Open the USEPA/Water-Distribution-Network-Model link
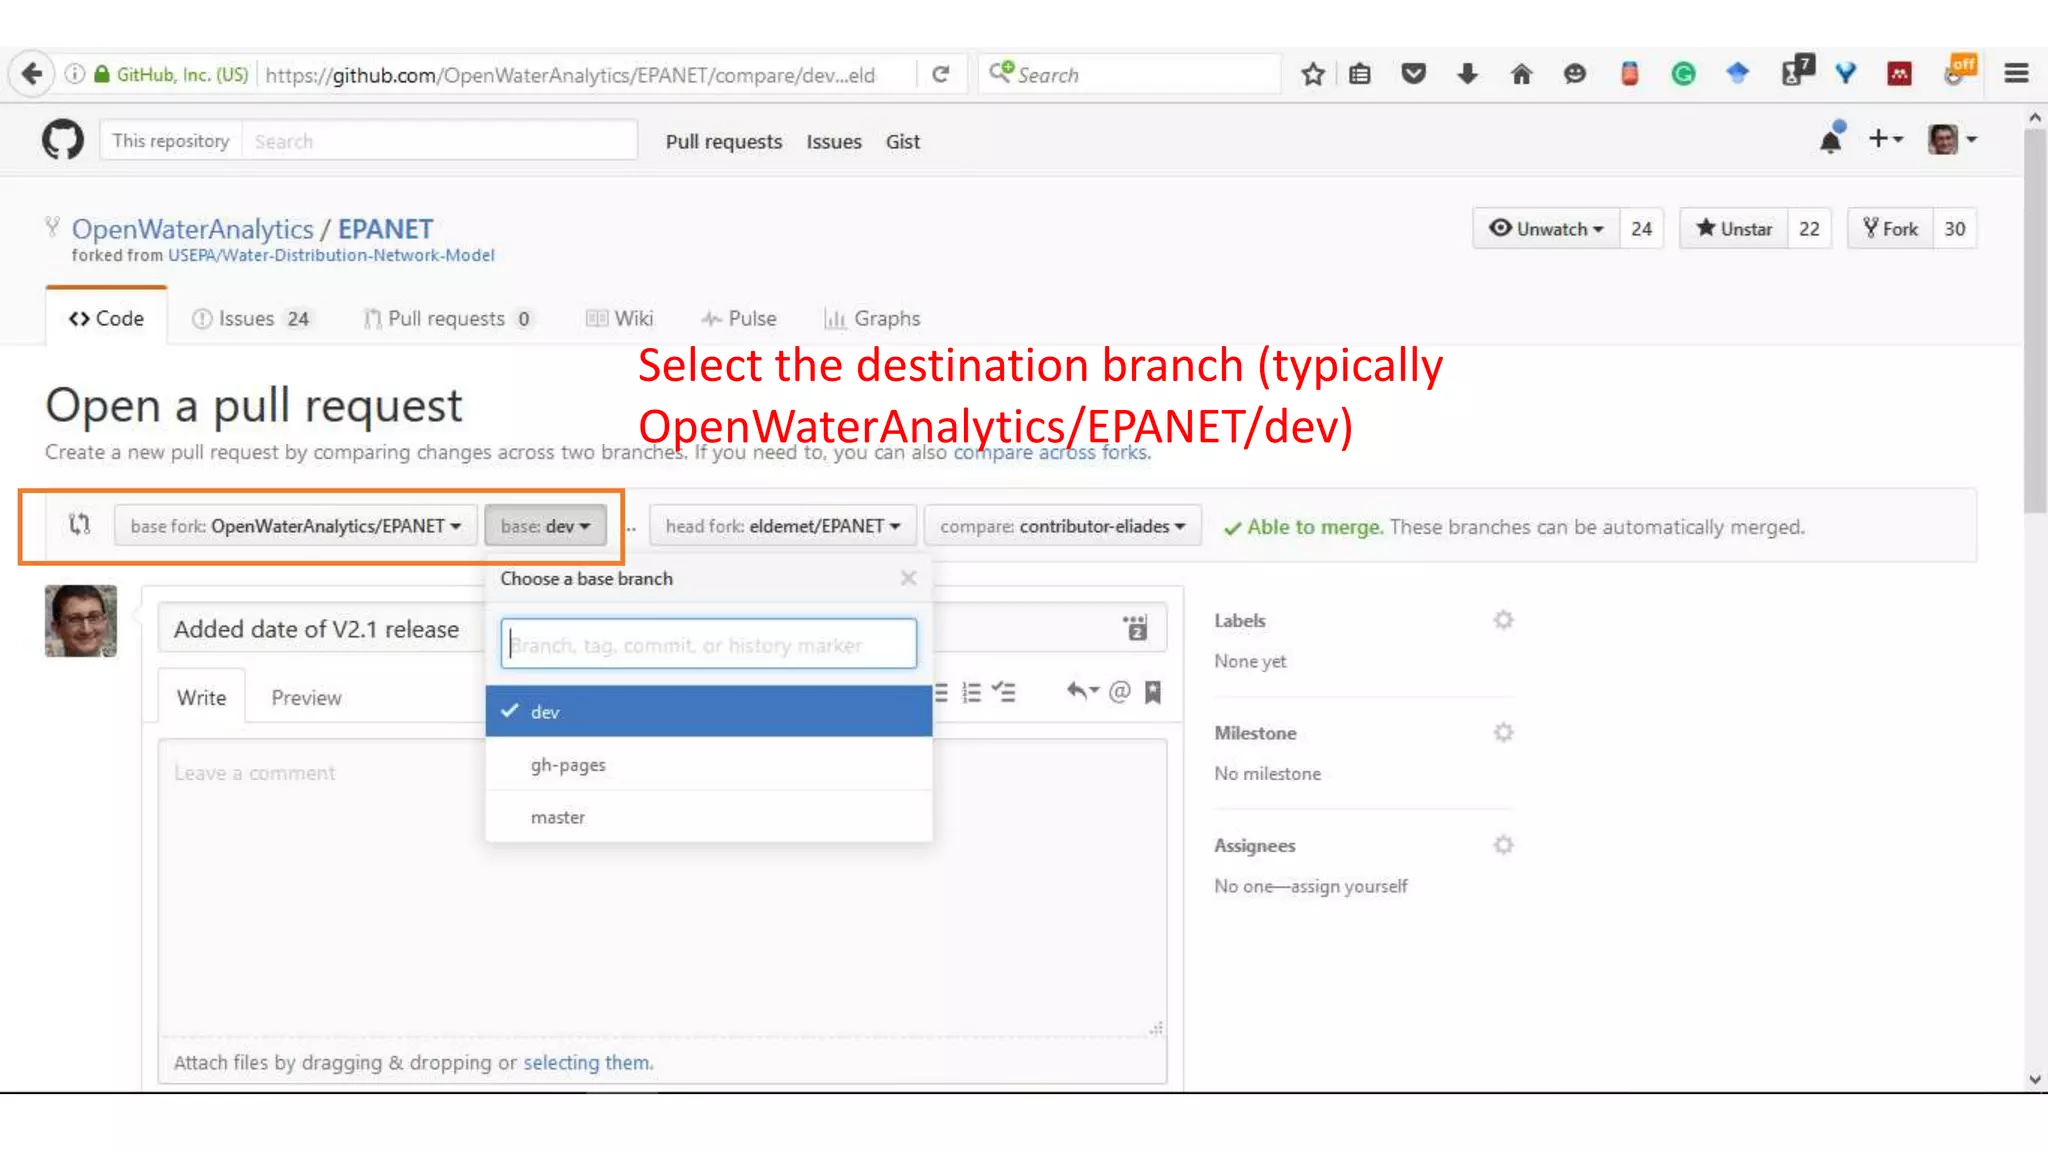Image resolution: width=2048 pixels, height=1152 pixels. click(331, 255)
